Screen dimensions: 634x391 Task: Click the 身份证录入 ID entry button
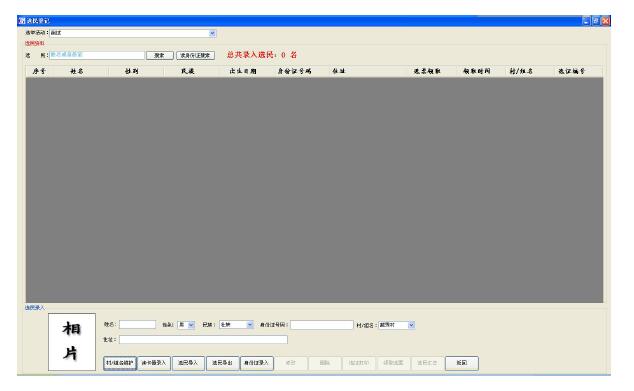[x=256, y=363]
